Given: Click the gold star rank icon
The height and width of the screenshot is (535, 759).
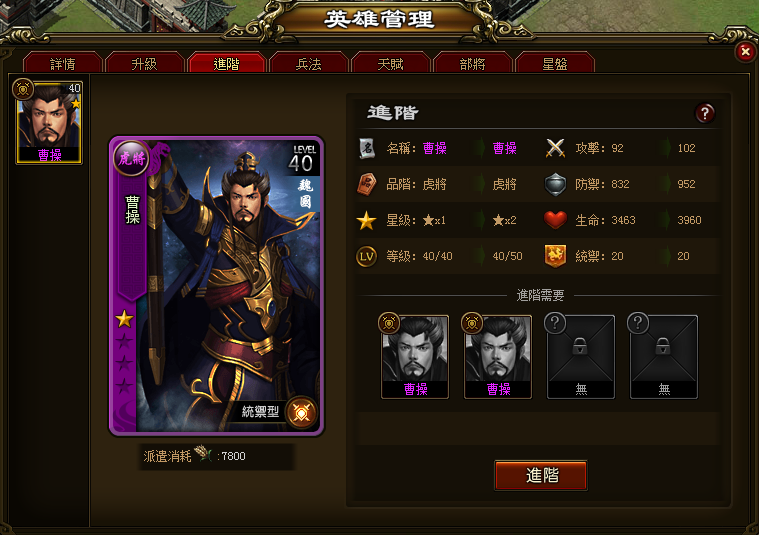Looking at the screenshot, I should point(366,220).
